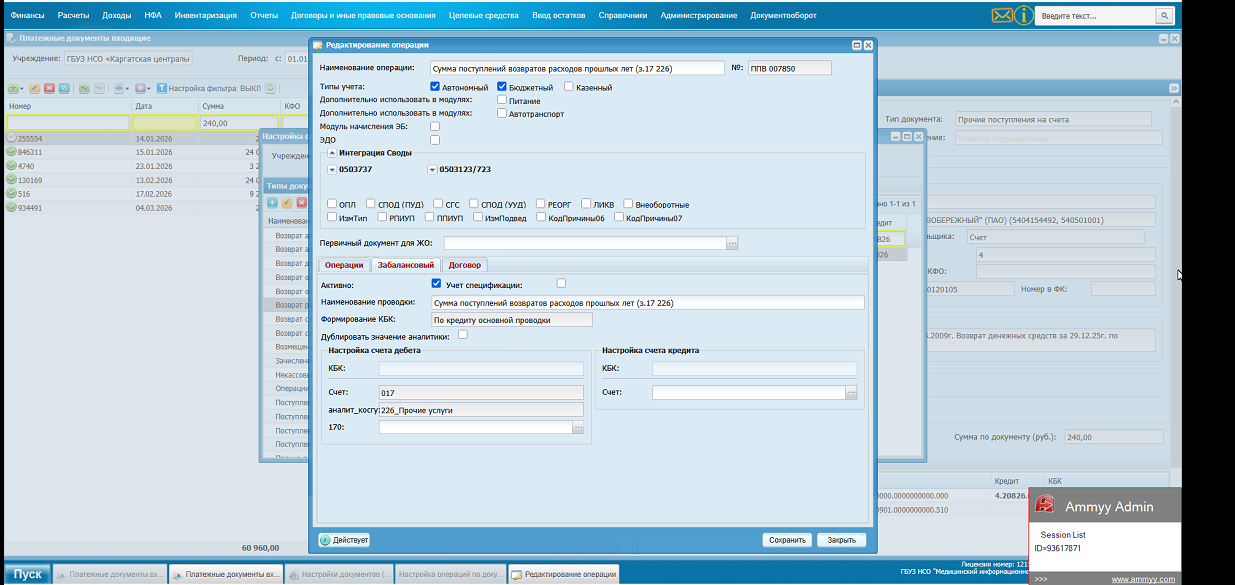Click status icon of row 846311

11,152
